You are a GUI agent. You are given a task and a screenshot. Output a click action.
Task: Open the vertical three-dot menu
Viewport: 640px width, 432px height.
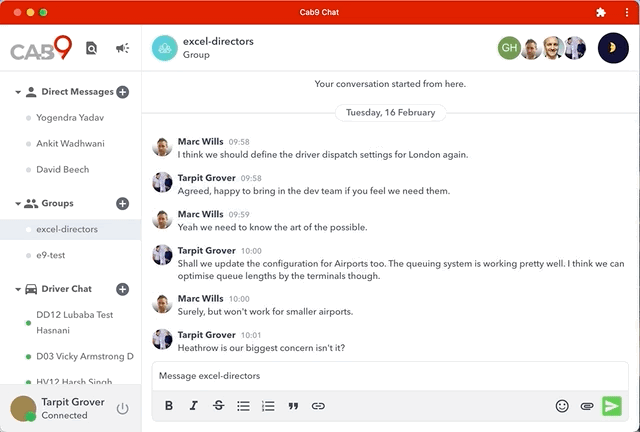point(627,12)
